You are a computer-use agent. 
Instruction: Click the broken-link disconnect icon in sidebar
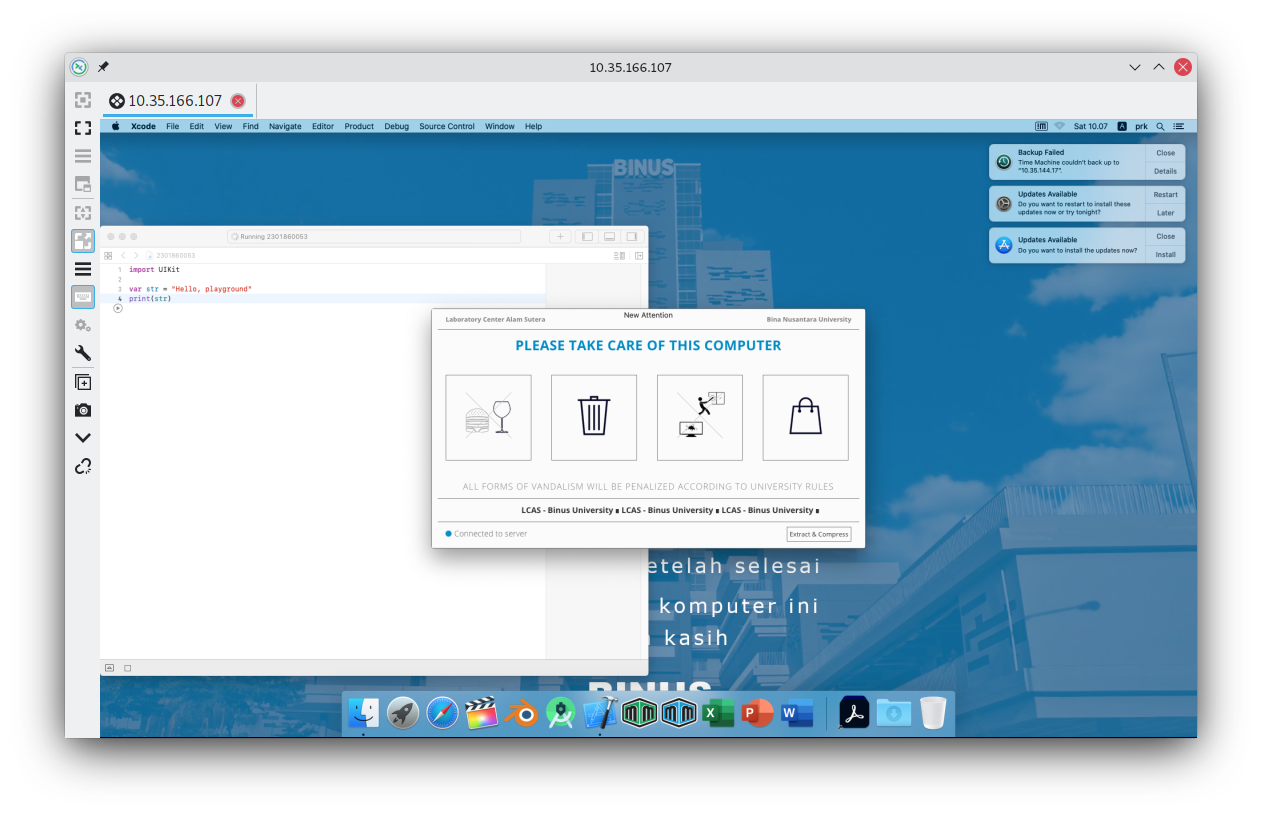click(83, 466)
